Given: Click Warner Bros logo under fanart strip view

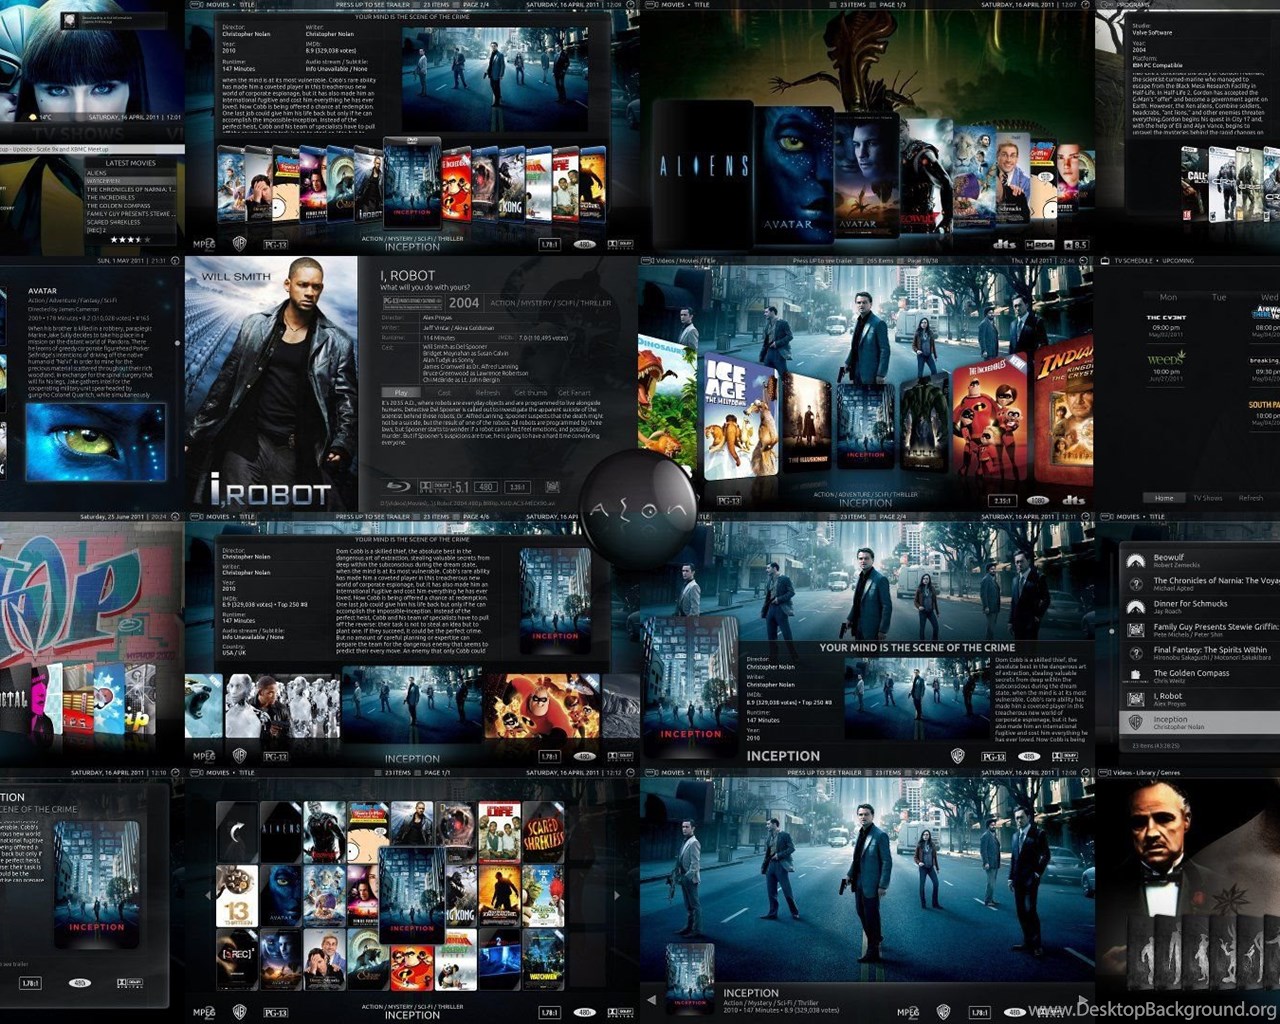Looking at the screenshot, I should pos(240,757).
